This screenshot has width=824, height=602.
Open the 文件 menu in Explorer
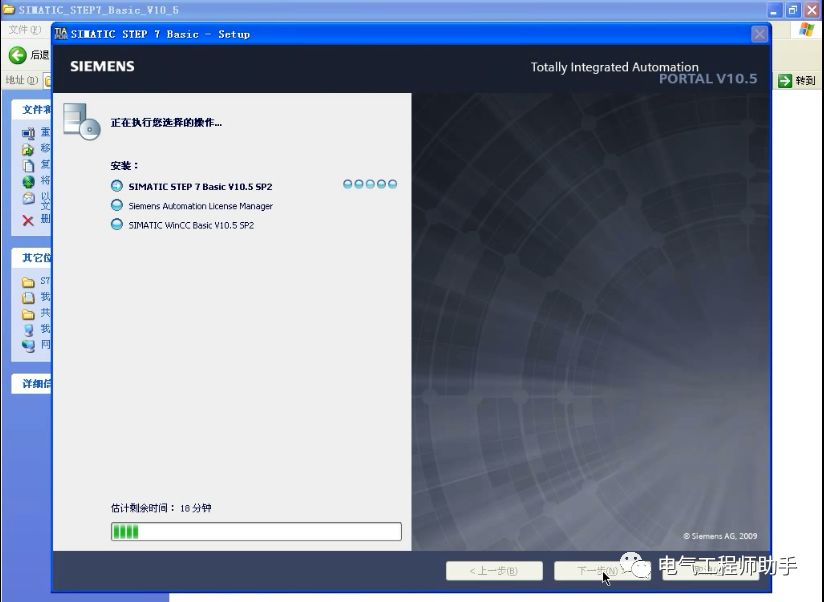point(25,29)
